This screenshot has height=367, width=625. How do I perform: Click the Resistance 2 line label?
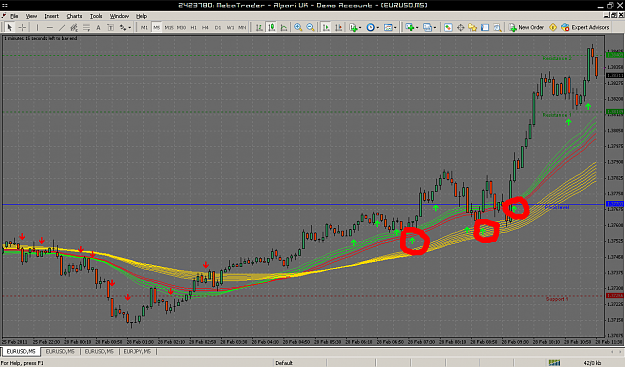click(x=557, y=58)
